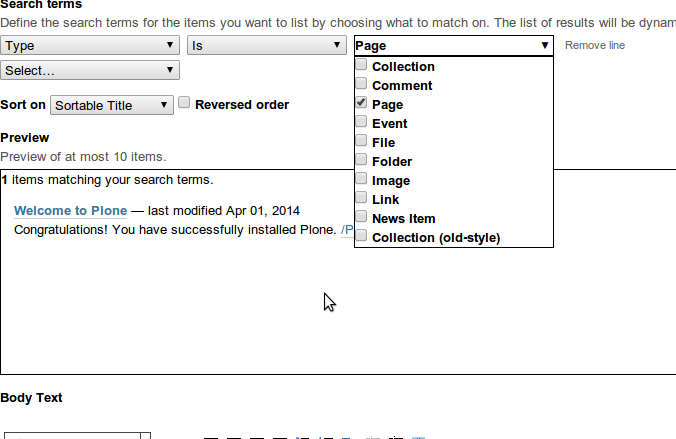The height and width of the screenshot is (439, 676).
Task: Select the Collection (old-style) checkbox
Action: (361, 237)
